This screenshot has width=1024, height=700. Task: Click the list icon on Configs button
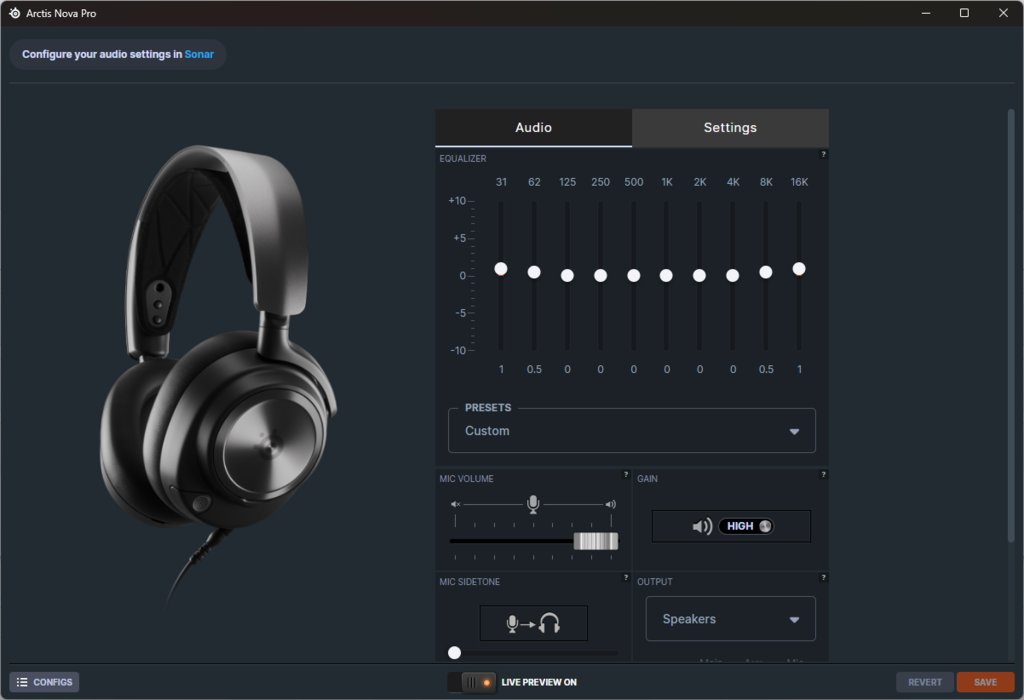point(22,682)
